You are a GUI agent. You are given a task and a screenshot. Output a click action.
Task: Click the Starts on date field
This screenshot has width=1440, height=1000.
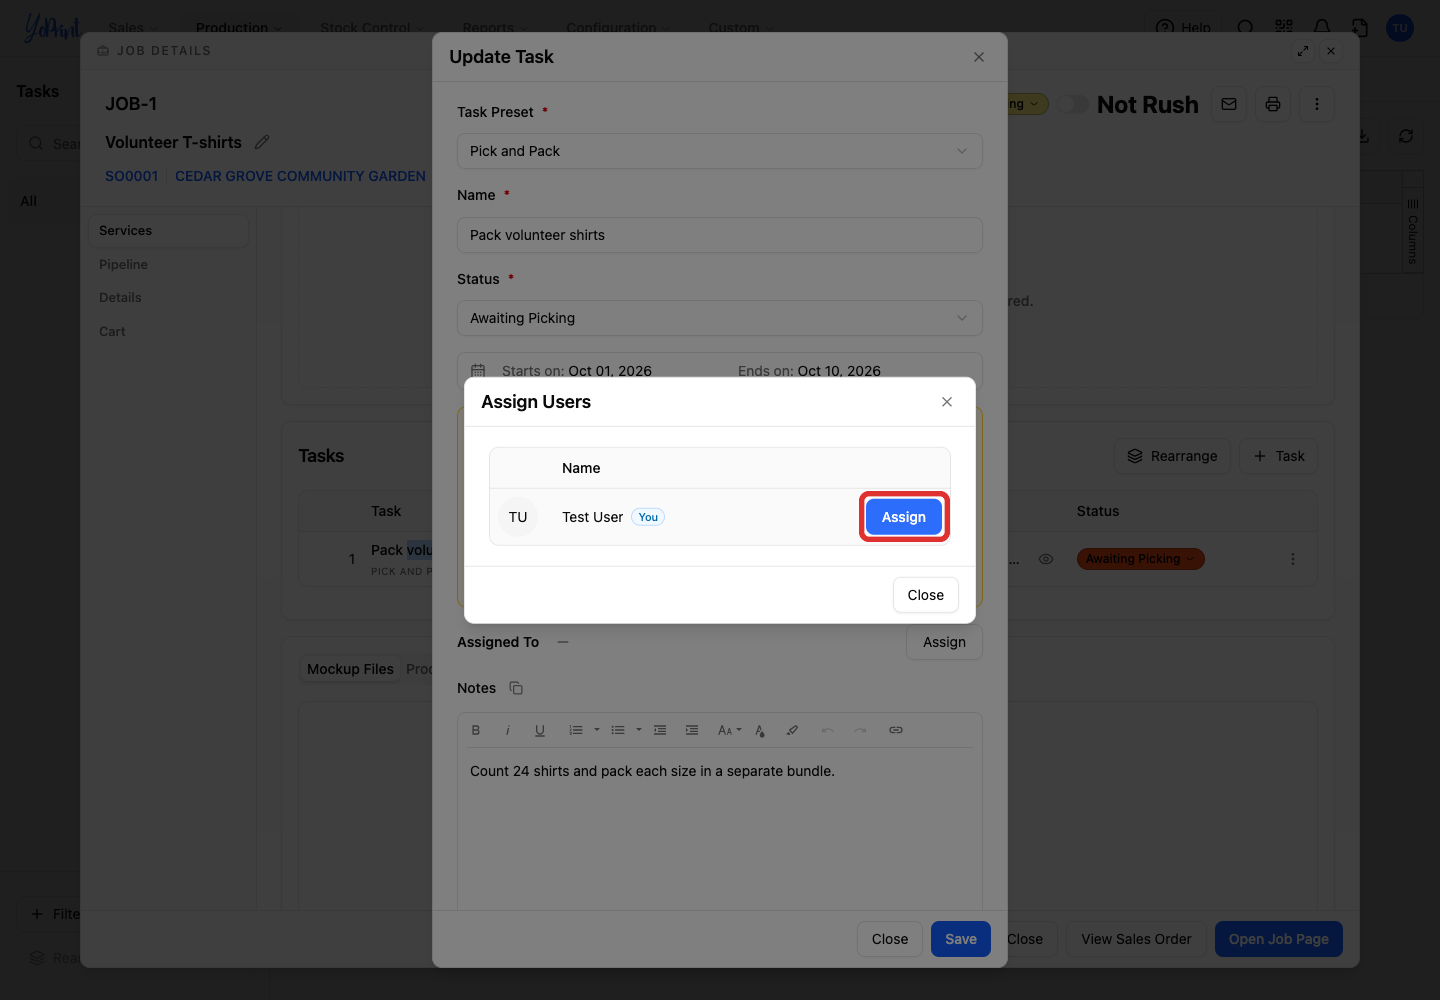point(576,371)
